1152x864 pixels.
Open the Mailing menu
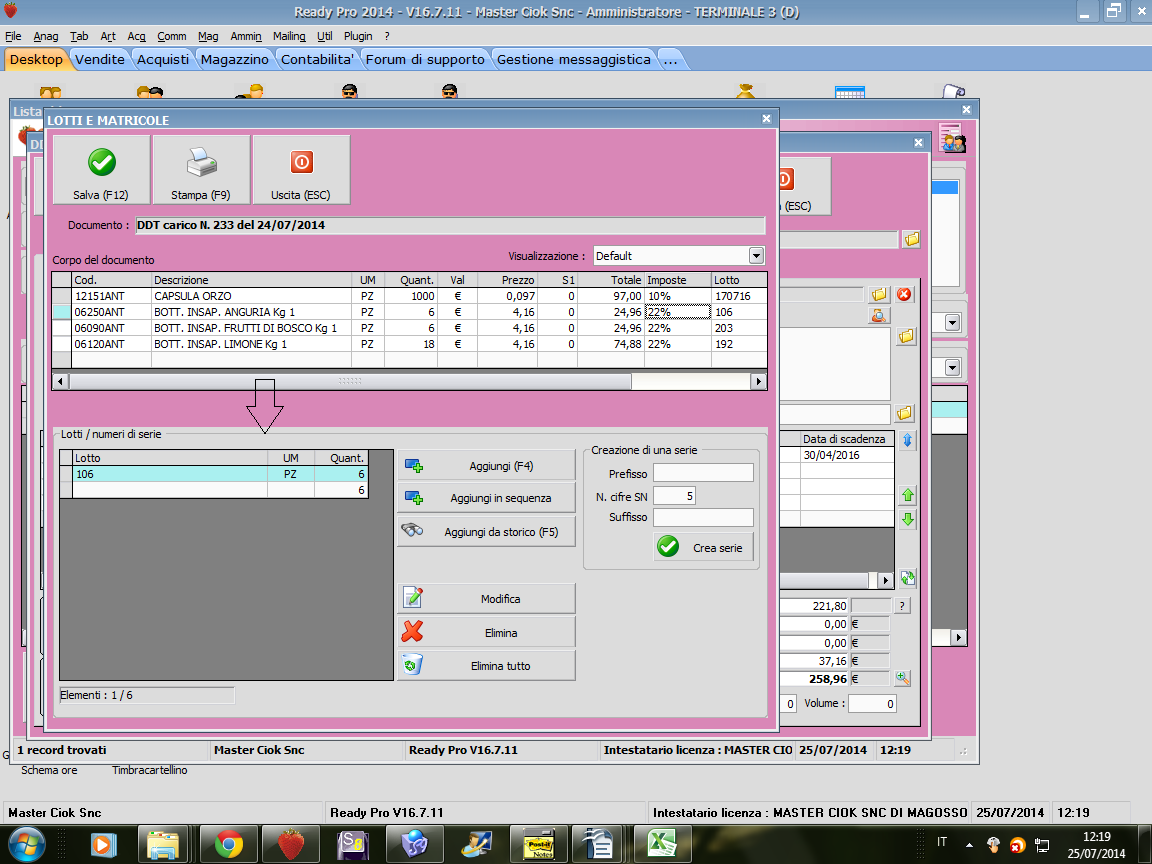click(x=289, y=36)
